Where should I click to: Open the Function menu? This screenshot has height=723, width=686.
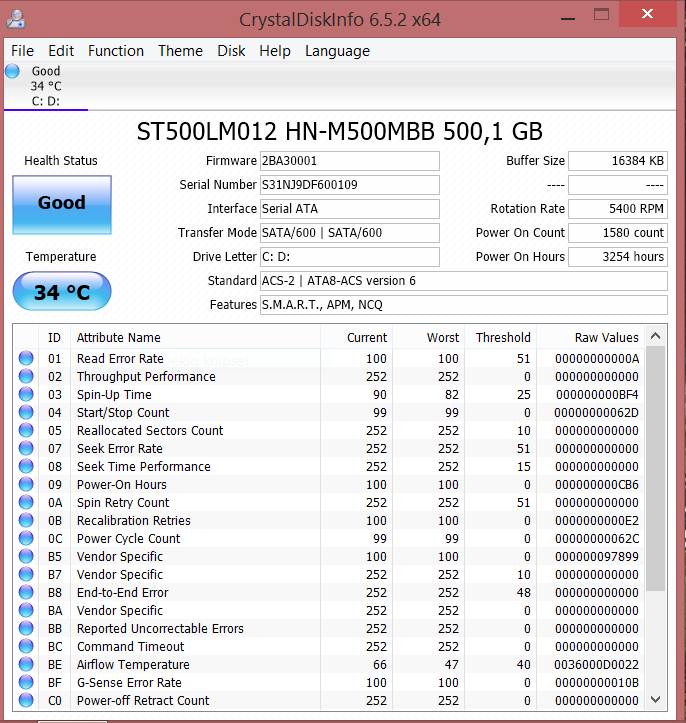(116, 51)
